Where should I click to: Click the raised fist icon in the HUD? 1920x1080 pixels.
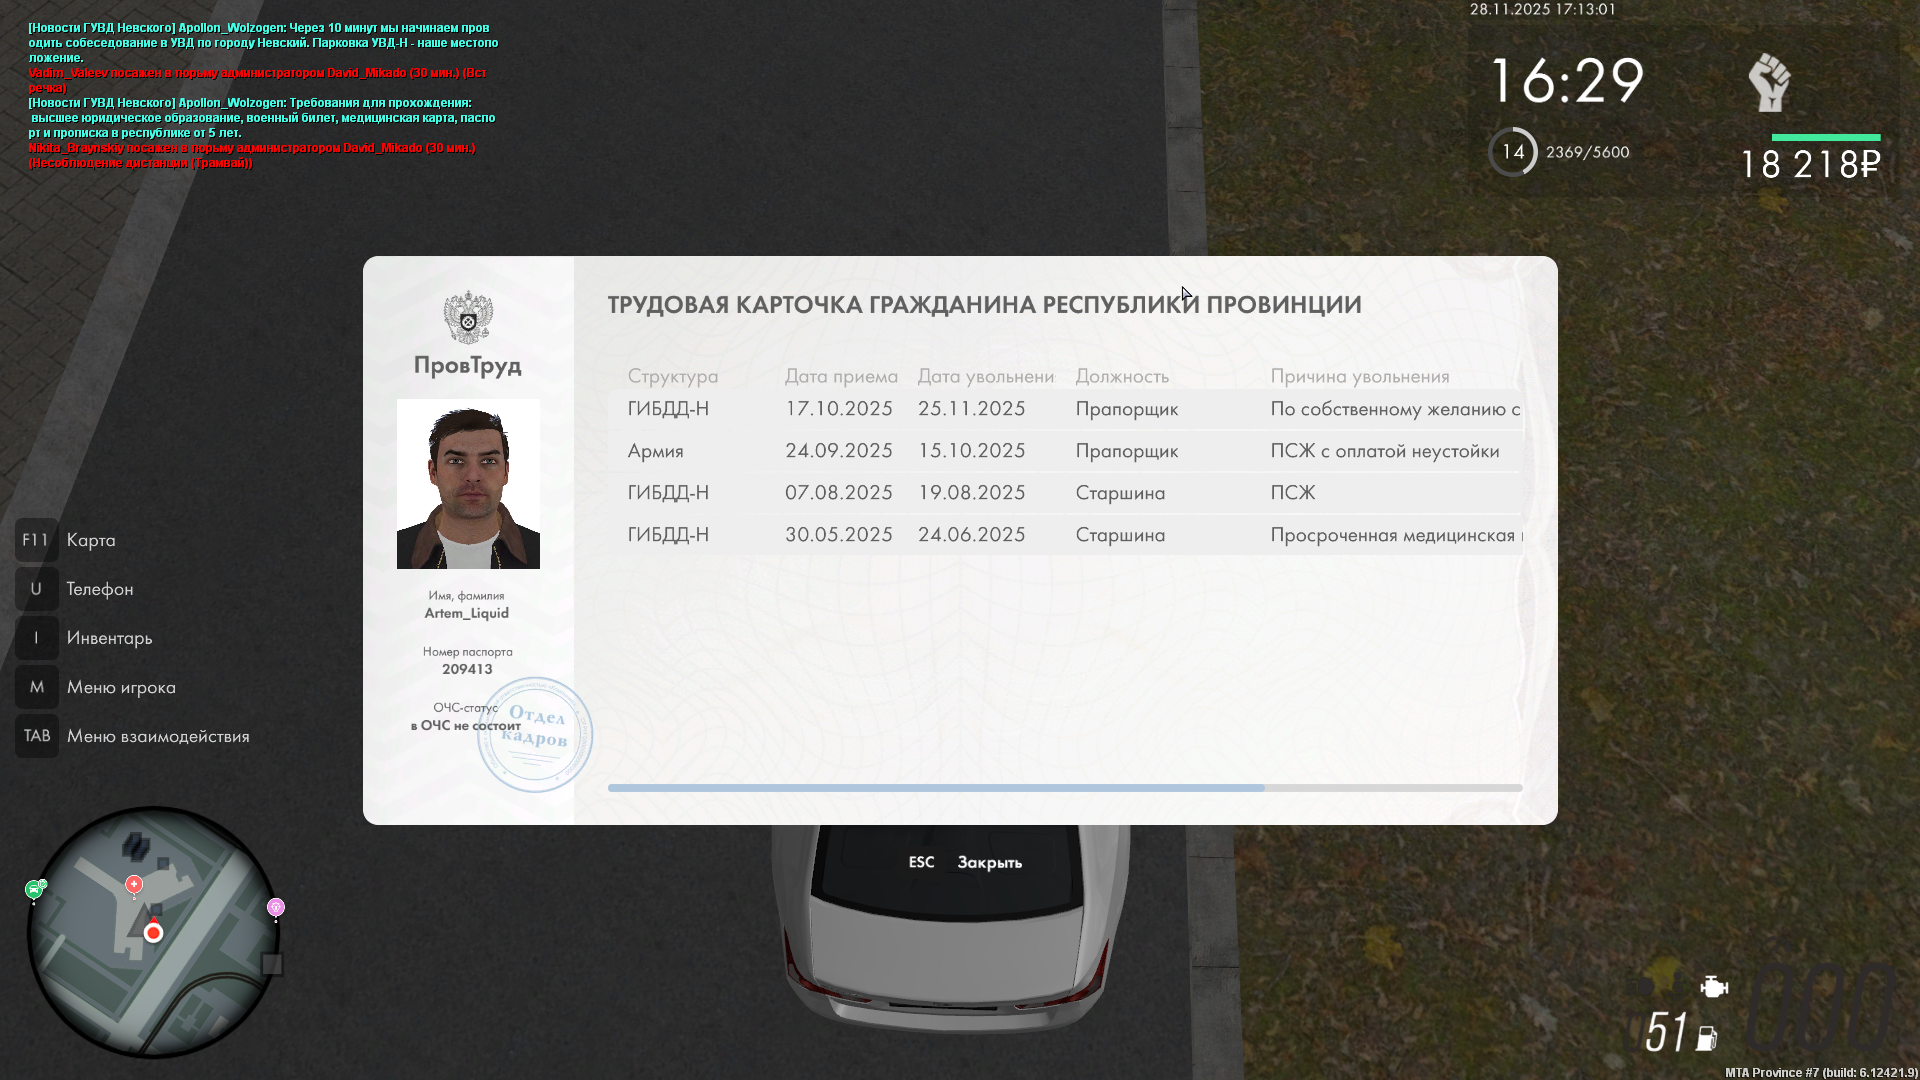[x=1769, y=82]
